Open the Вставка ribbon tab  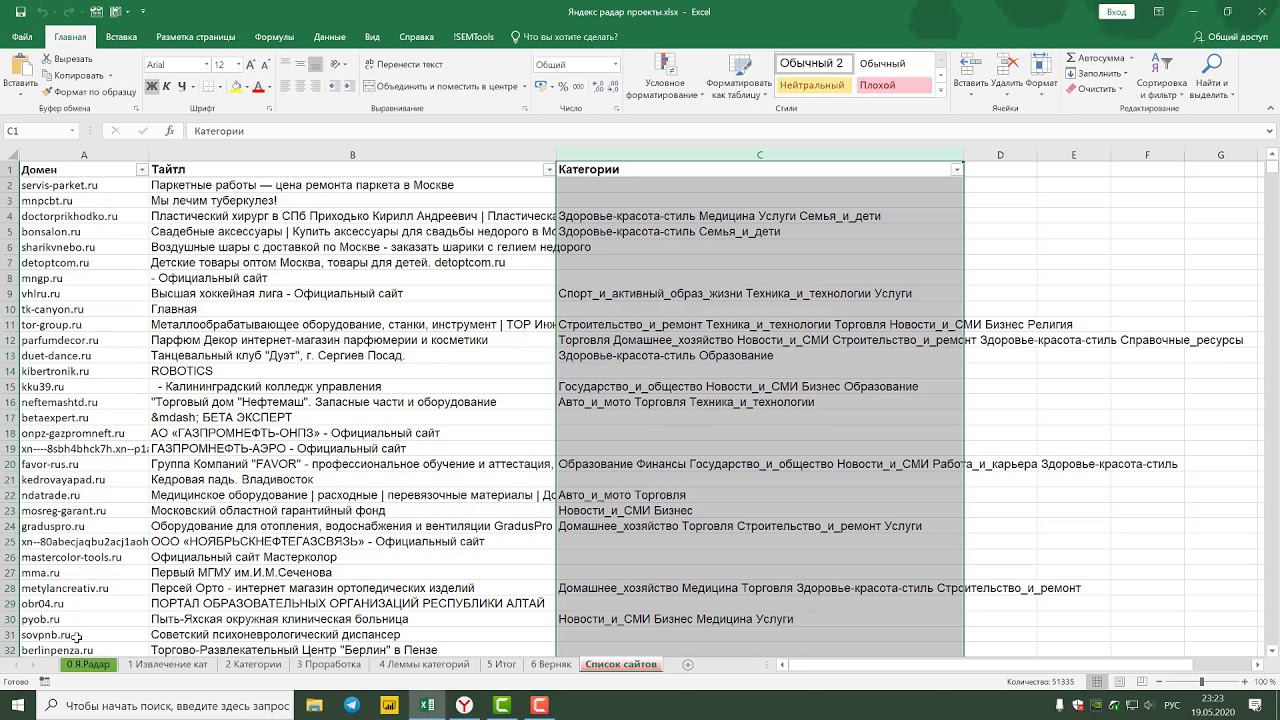pyautogui.click(x=121, y=37)
